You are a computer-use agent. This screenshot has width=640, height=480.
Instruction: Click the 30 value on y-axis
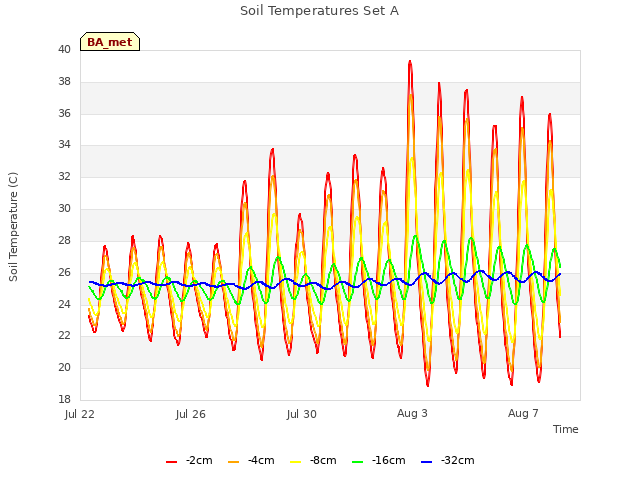pyautogui.click(x=64, y=208)
